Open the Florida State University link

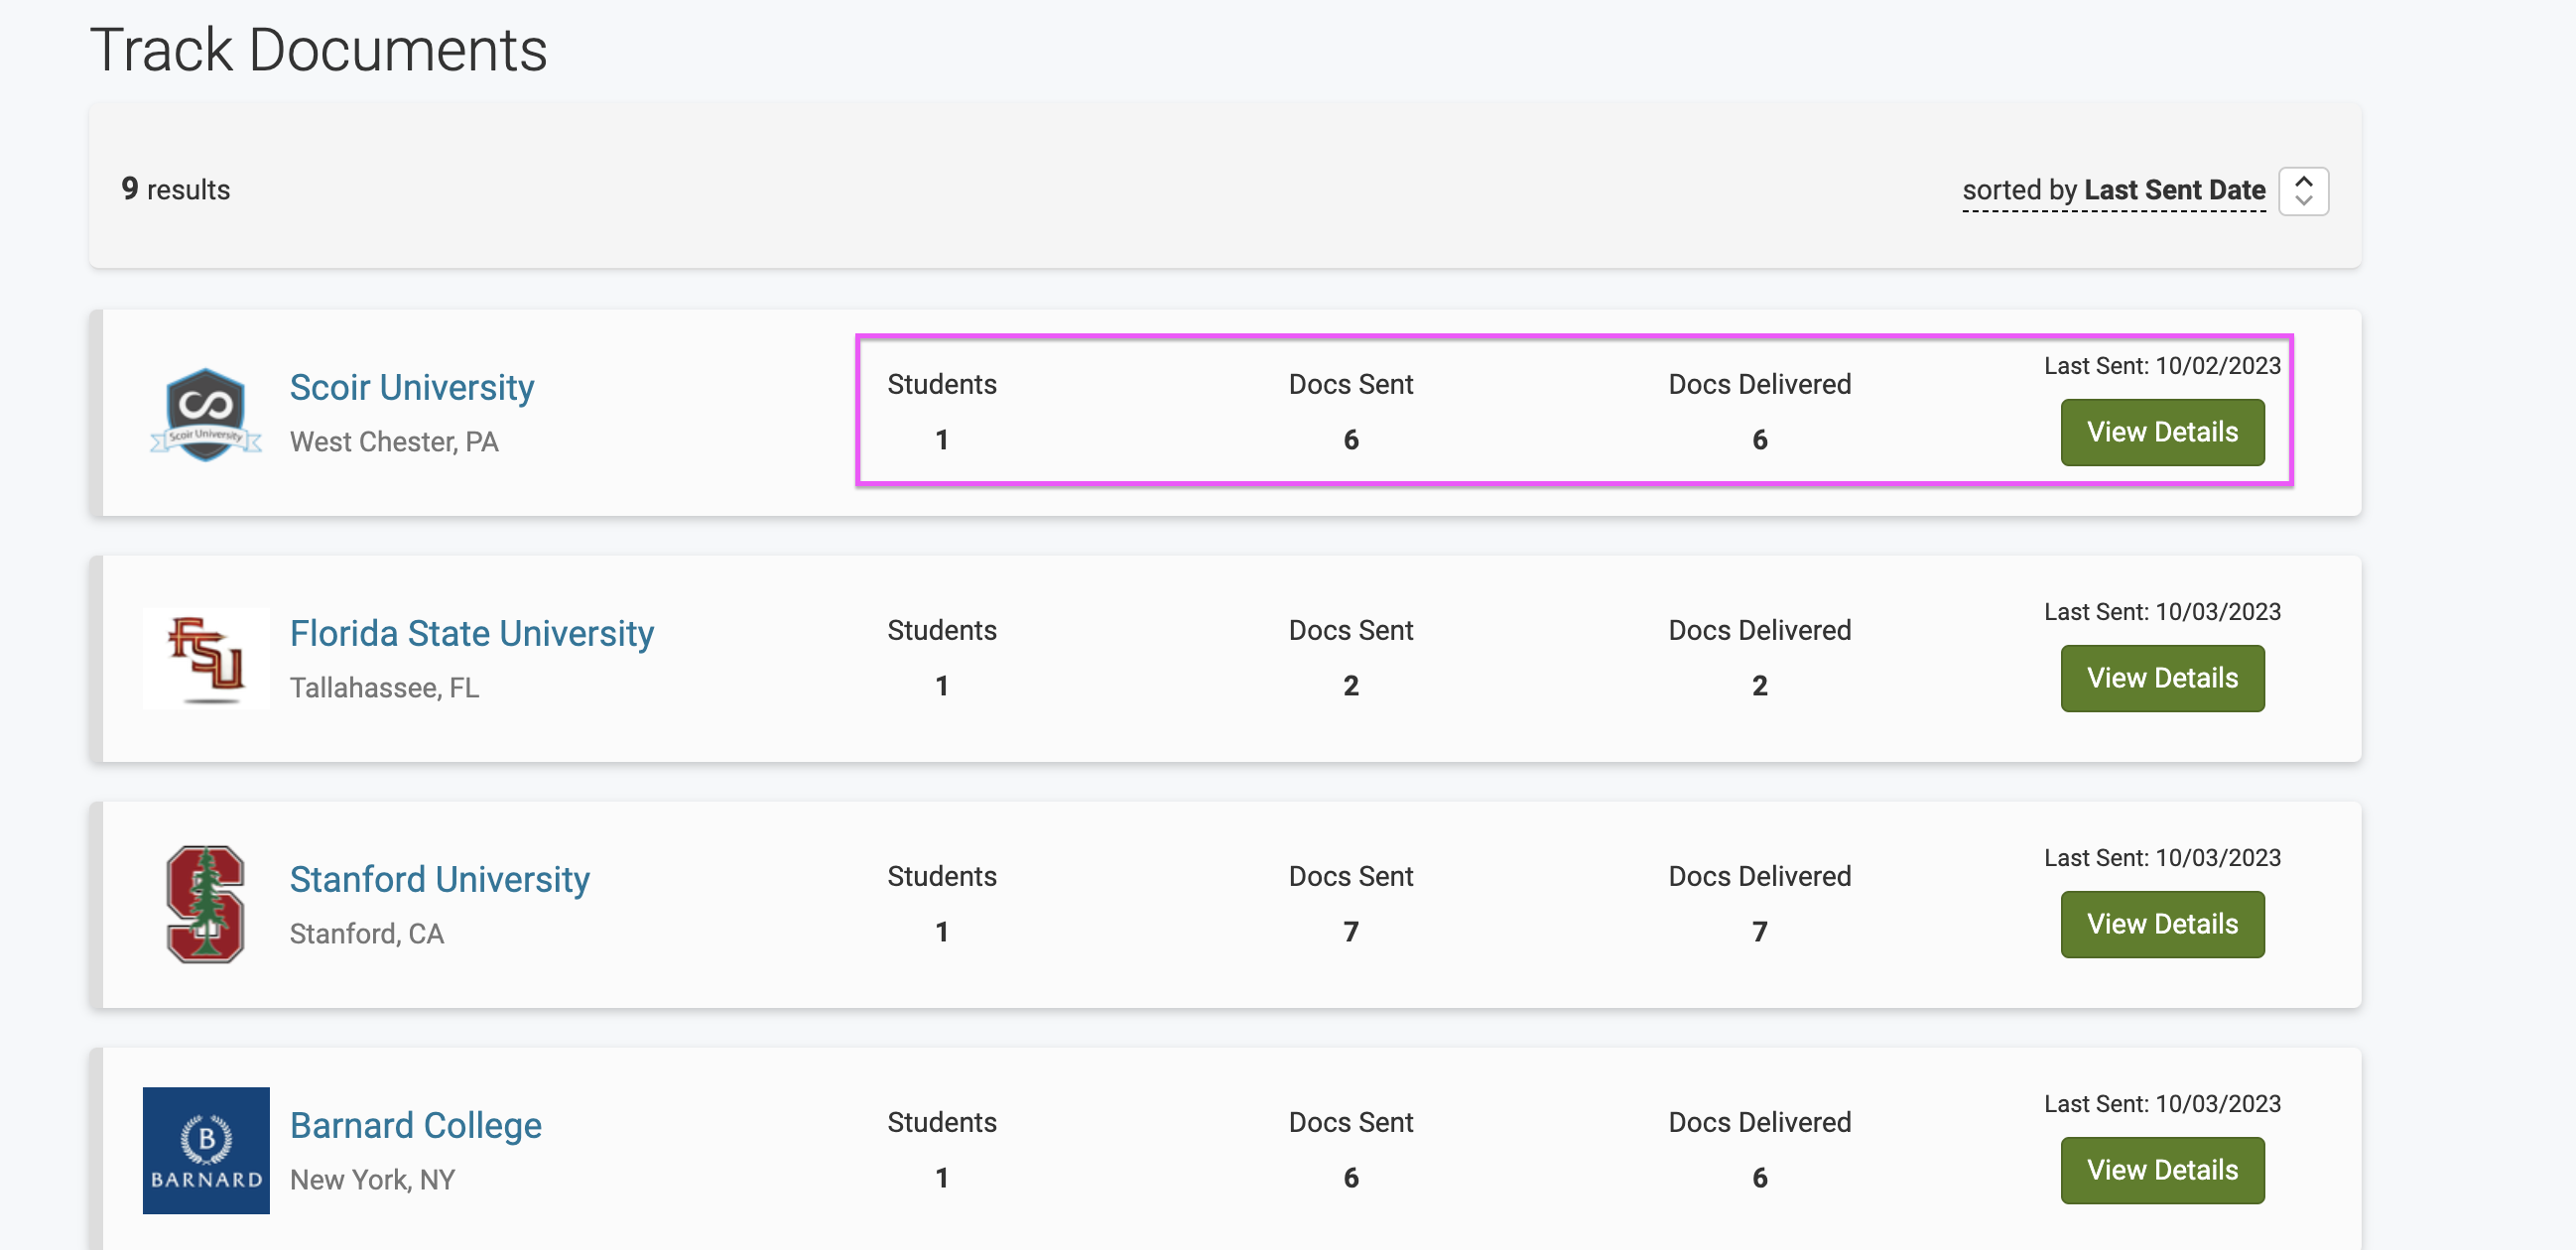pyautogui.click(x=472, y=633)
